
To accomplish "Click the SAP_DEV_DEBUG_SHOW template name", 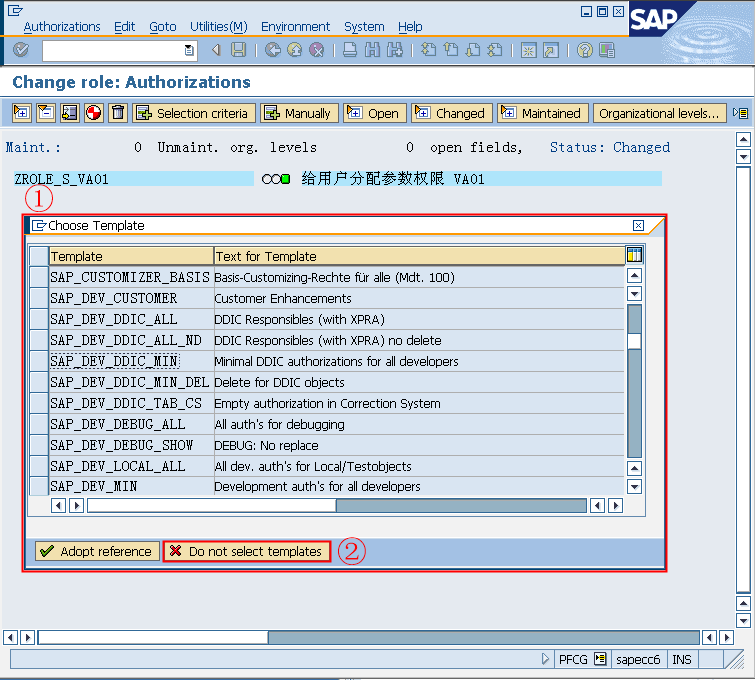I will [x=121, y=445].
